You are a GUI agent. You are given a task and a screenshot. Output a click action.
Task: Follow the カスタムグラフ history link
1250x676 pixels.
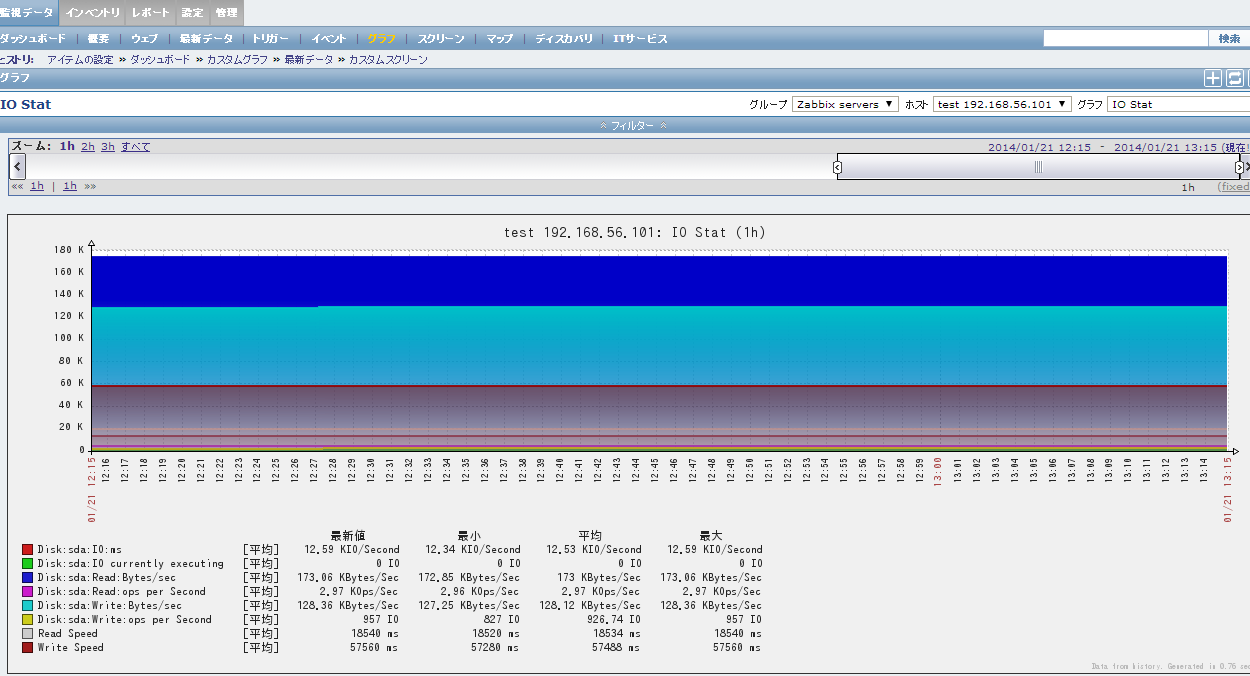[237, 60]
